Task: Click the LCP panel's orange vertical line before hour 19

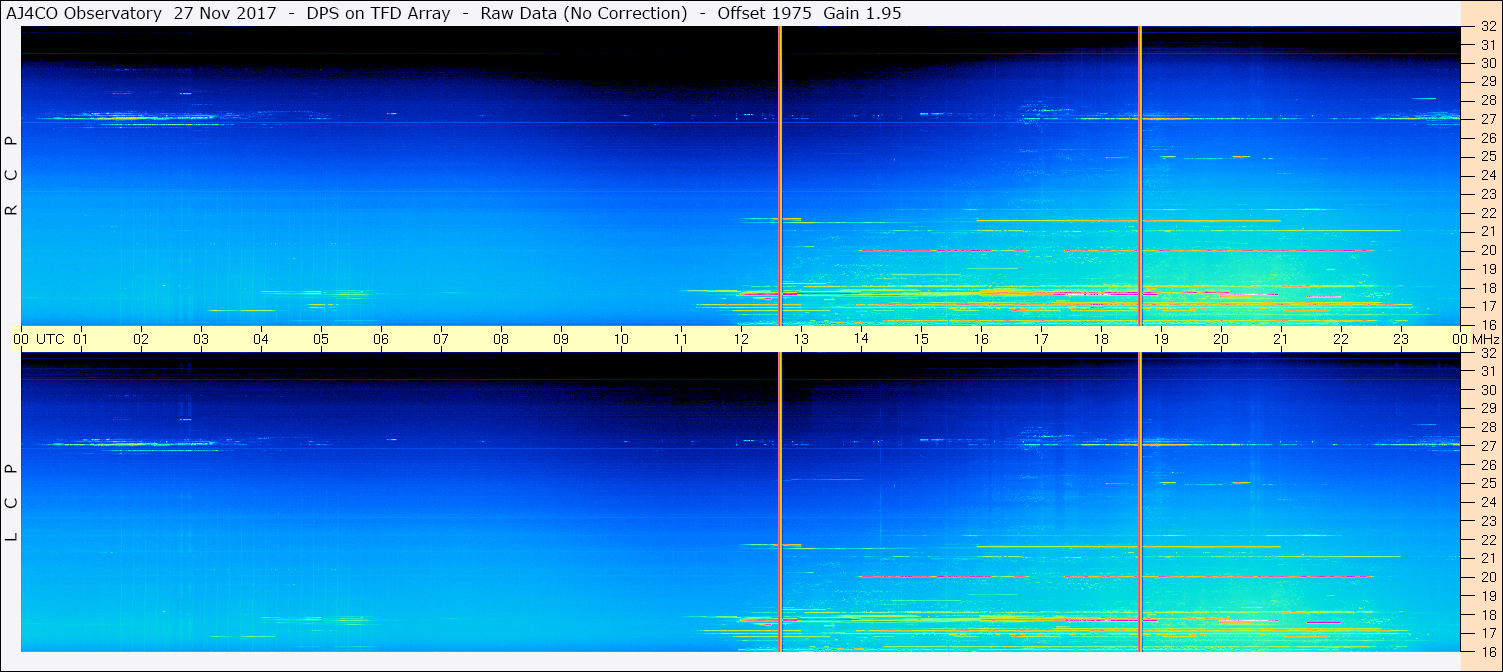Action: [1139, 502]
